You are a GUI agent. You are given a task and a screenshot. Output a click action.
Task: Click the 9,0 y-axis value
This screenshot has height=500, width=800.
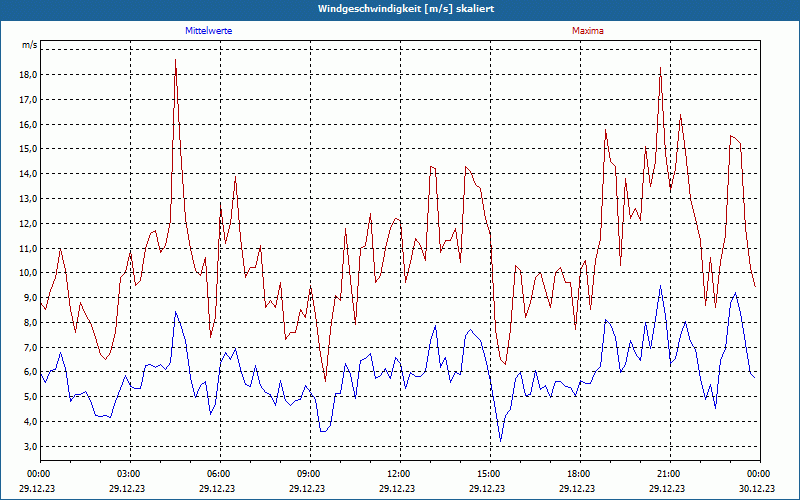[31, 298]
